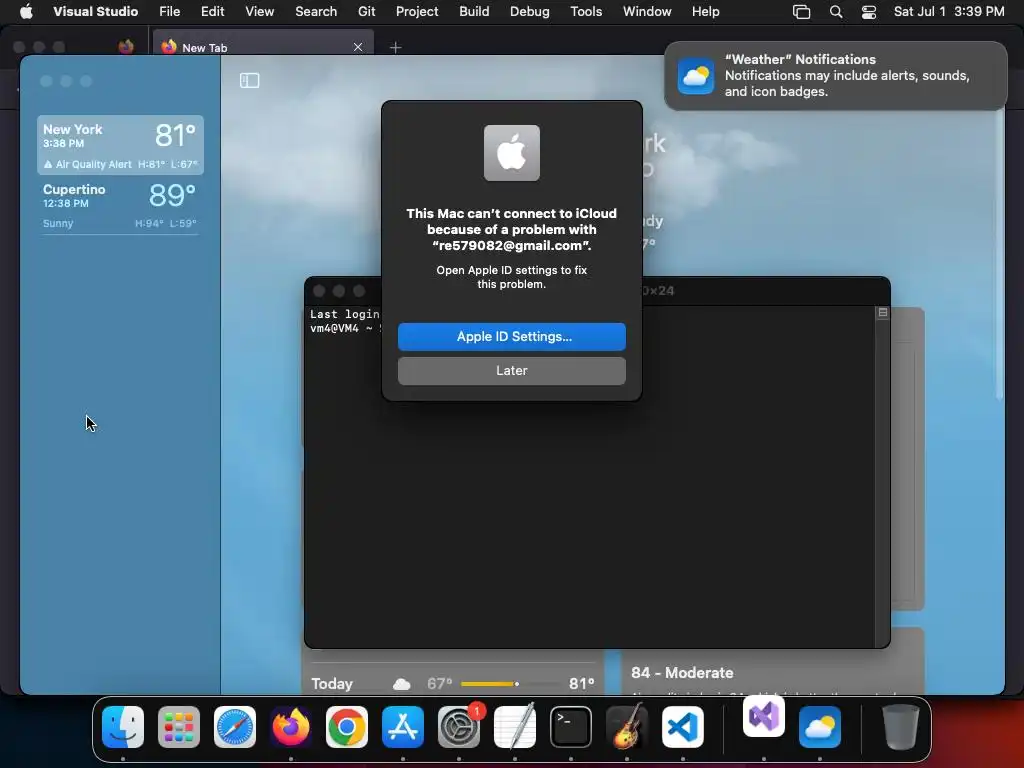The image size is (1024, 768).
Task: Toggle the Weather sidebar icon
Action: click(249, 80)
